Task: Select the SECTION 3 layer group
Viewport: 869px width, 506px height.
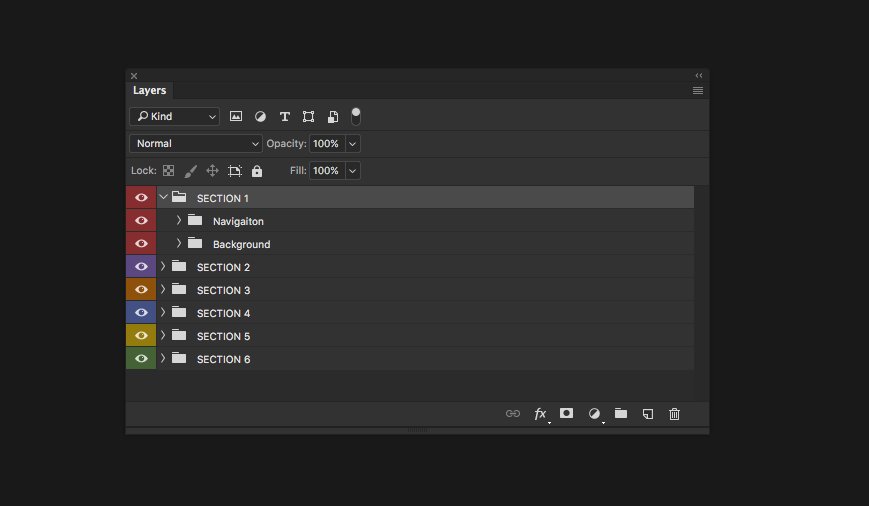Action: pyautogui.click(x=425, y=290)
